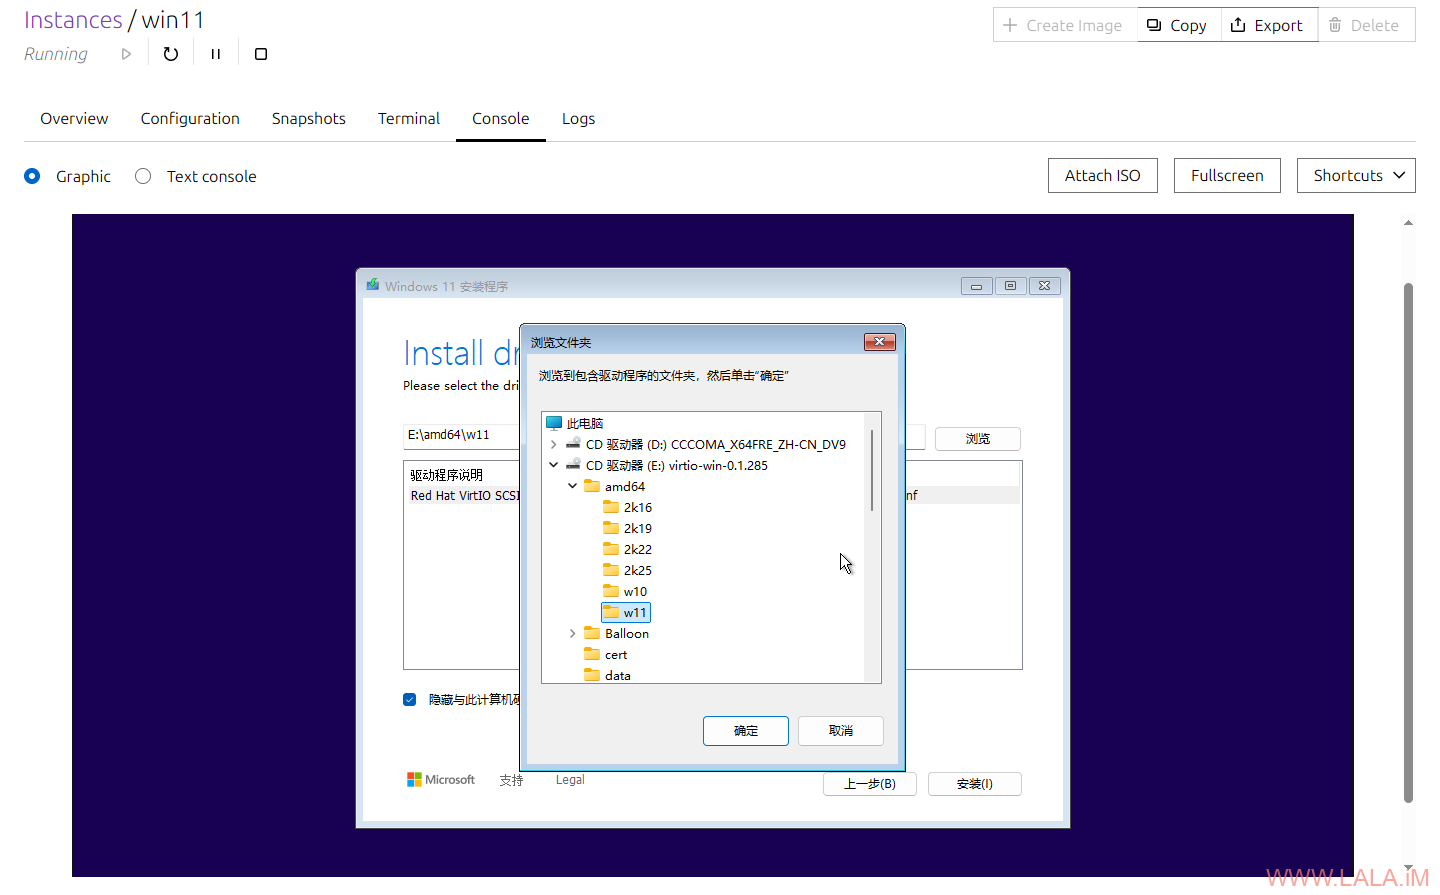Export the win11 instance
The width and height of the screenshot is (1440, 895).
(1267, 25)
